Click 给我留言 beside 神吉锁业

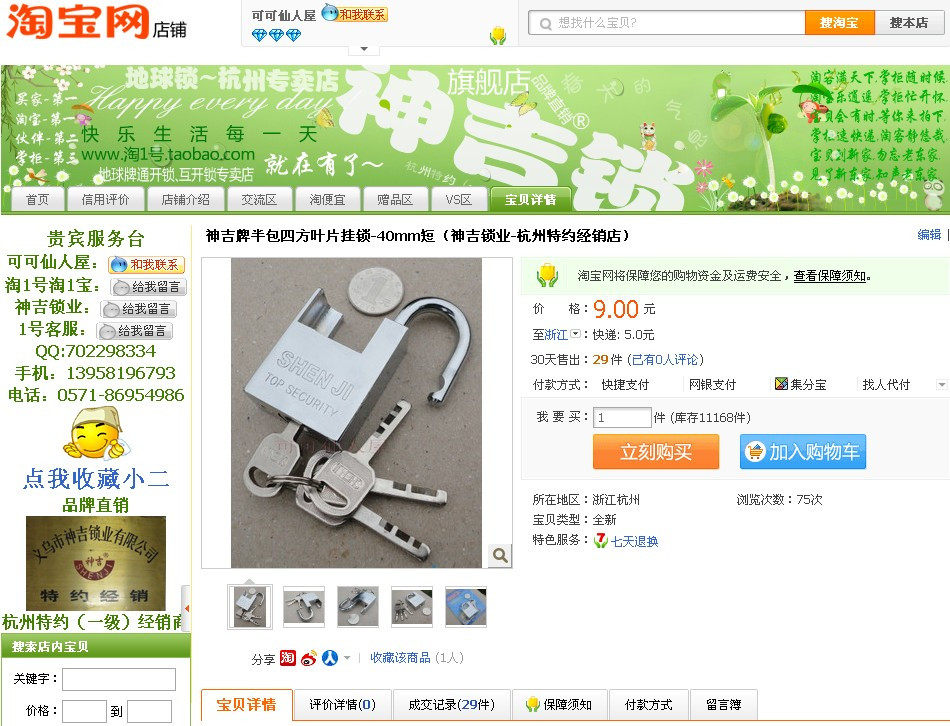[139, 309]
